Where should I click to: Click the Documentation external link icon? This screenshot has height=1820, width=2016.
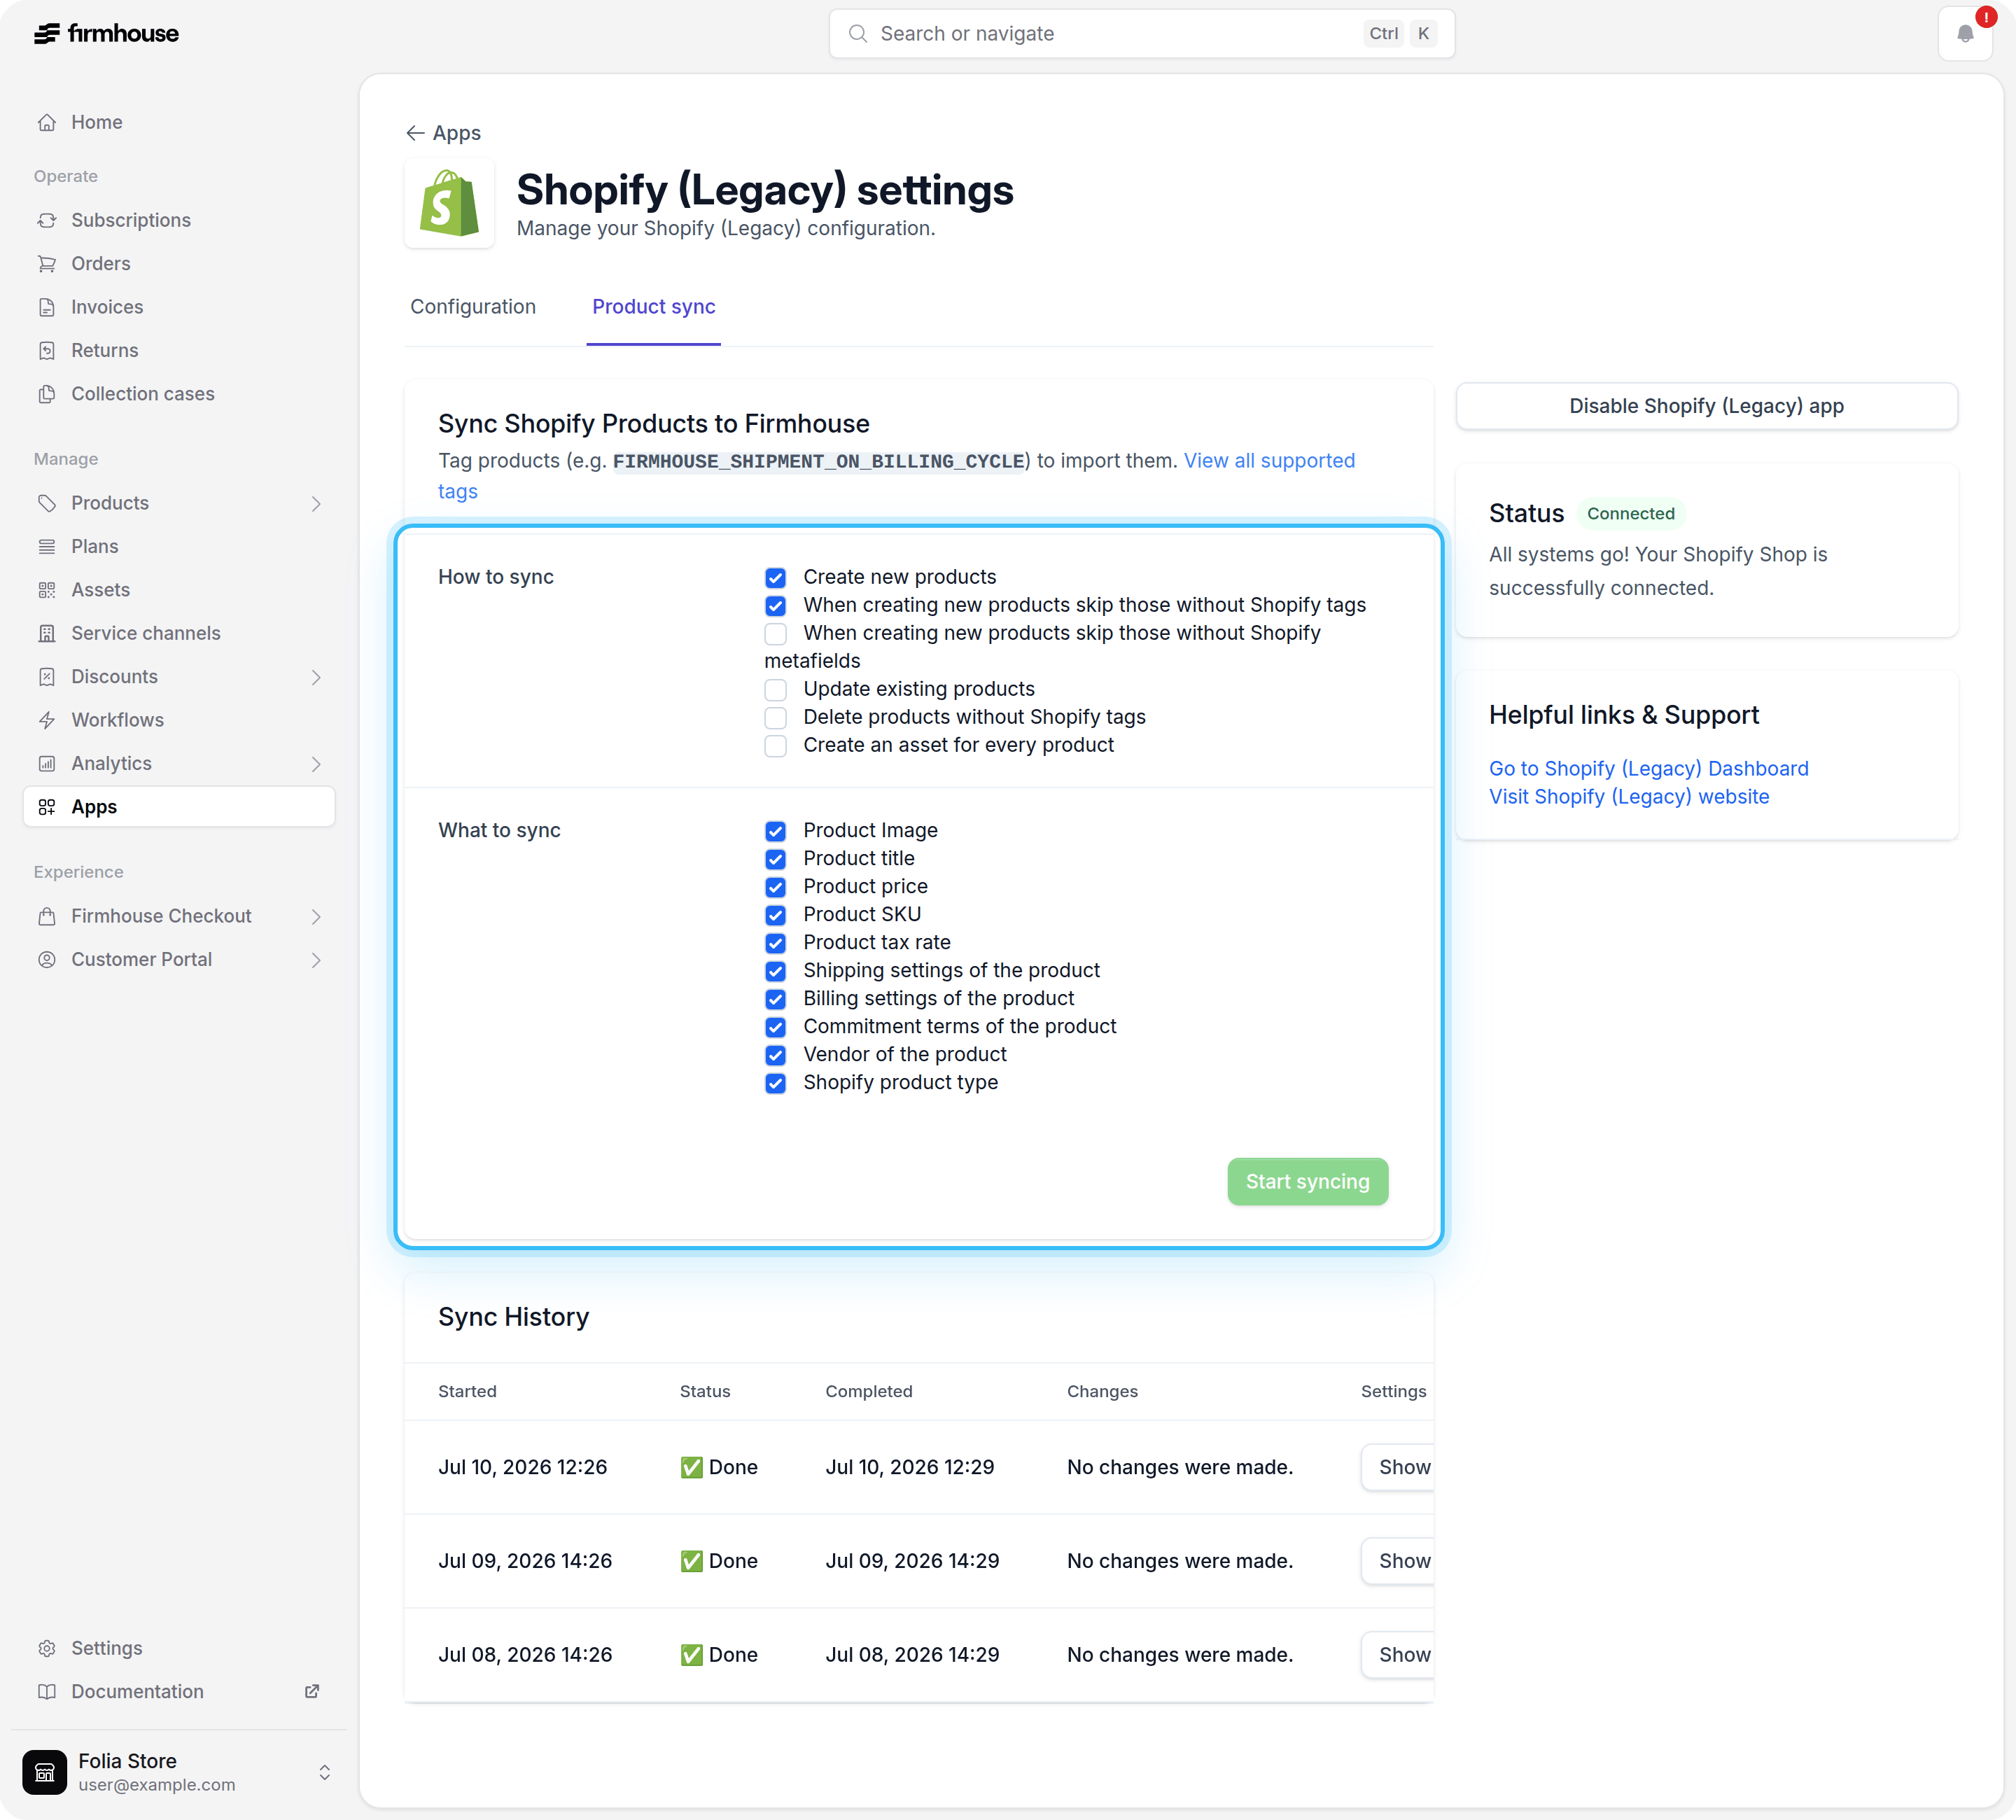coord(312,1691)
